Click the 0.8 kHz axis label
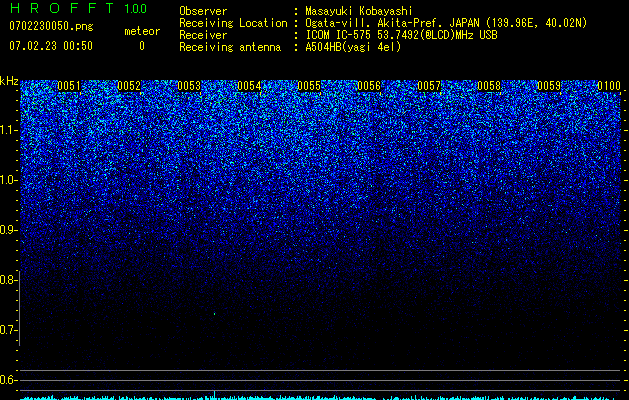 coord(8,280)
